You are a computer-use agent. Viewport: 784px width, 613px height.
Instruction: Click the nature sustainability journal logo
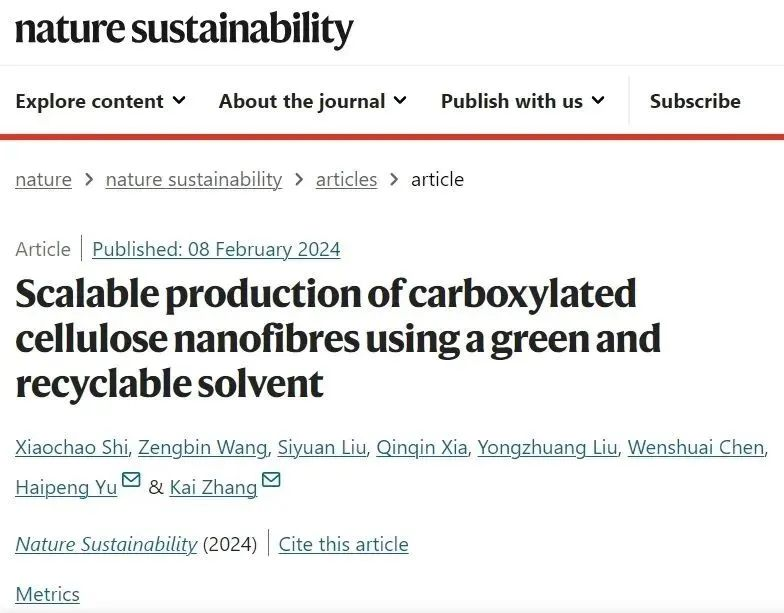184,30
